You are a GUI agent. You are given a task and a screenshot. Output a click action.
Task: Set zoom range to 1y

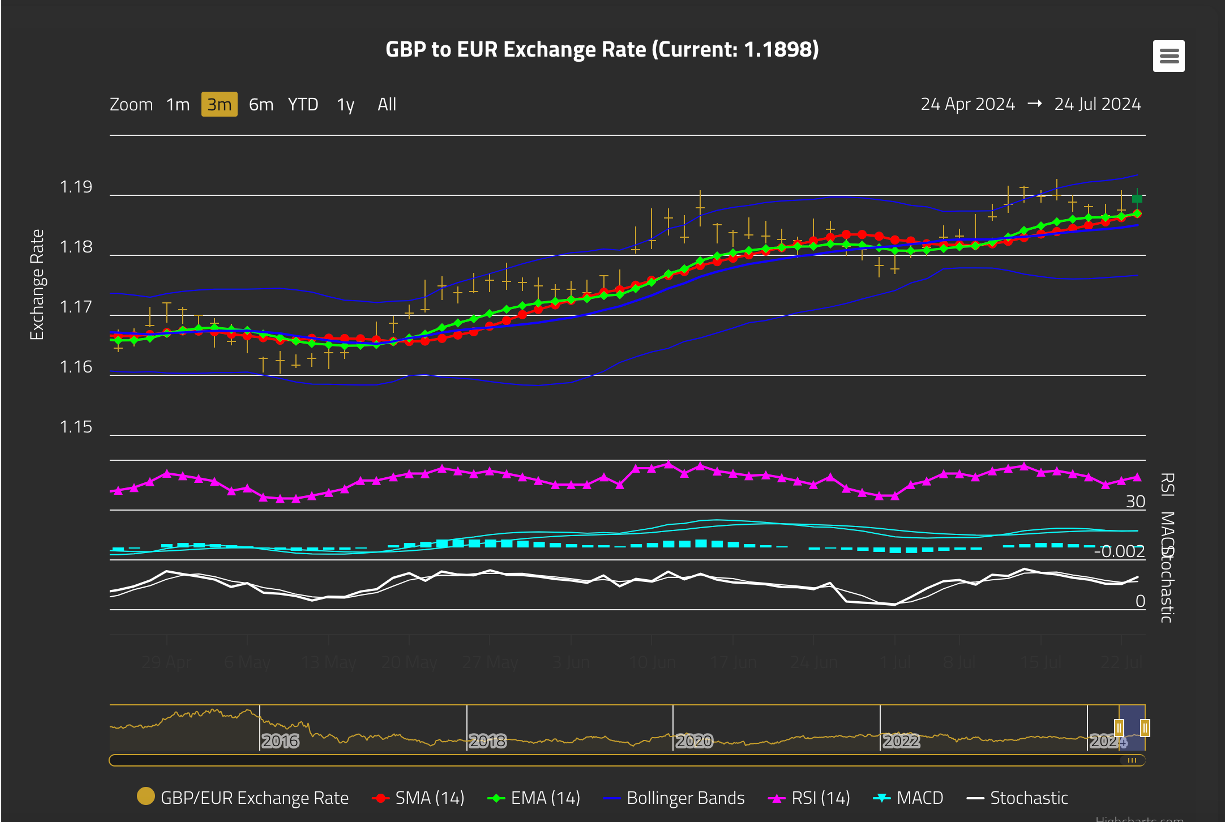[345, 104]
